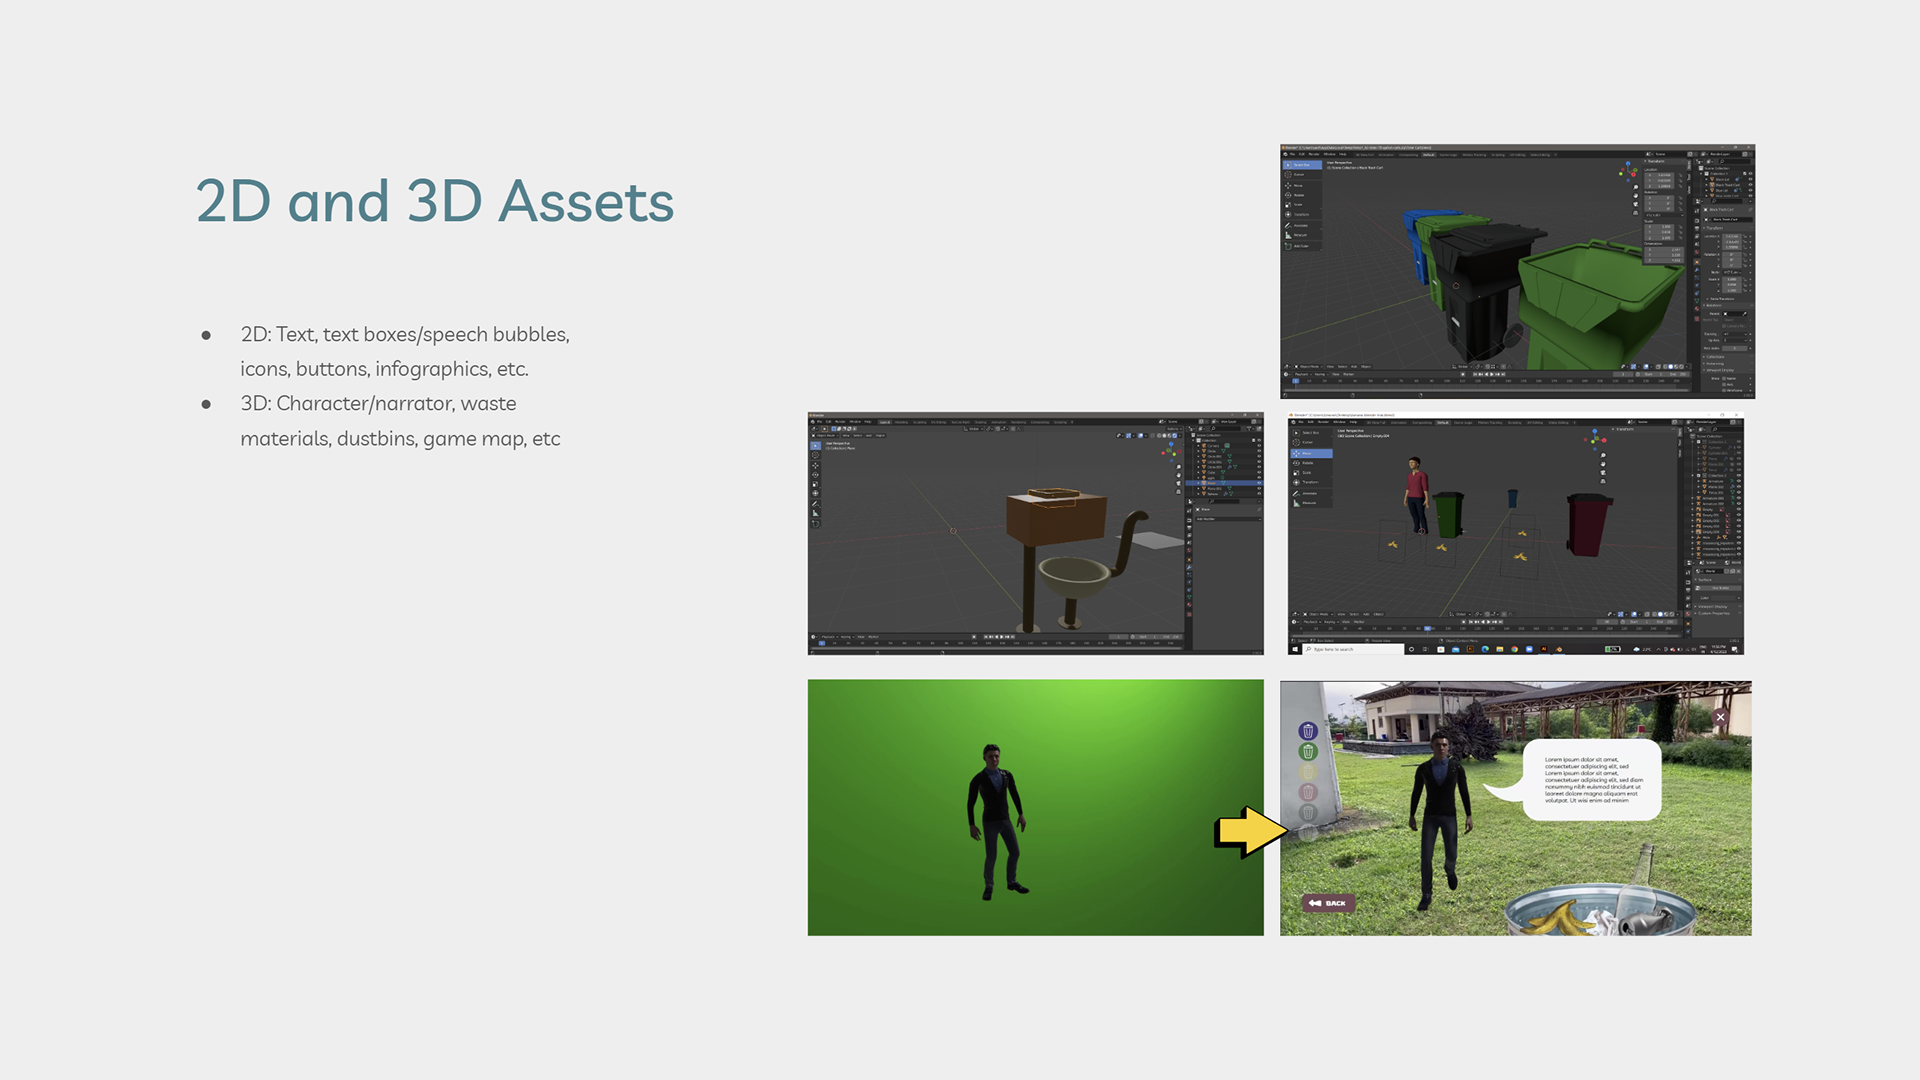Screen dimensions: 1920x1080
Task: Click the frame 1 playhead in trash carts timeline
Action: (x=1296, y=380)
